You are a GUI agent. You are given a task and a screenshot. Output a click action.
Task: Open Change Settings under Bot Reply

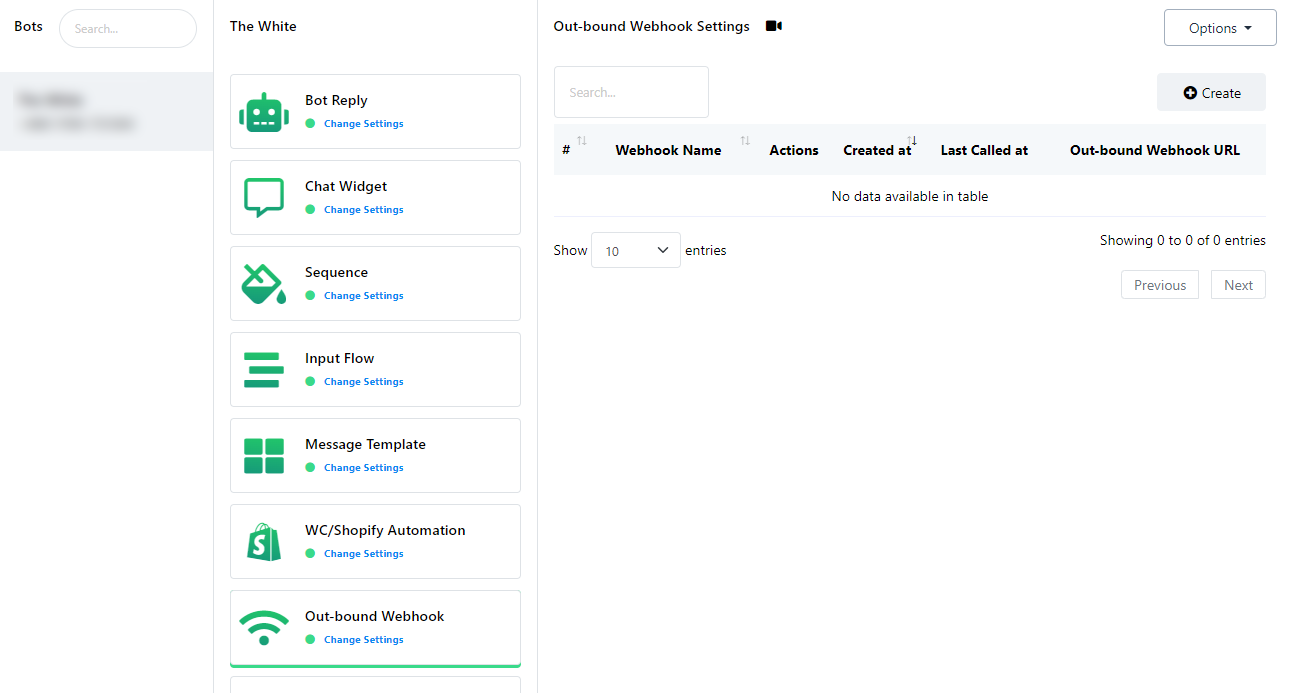[363, 124]
